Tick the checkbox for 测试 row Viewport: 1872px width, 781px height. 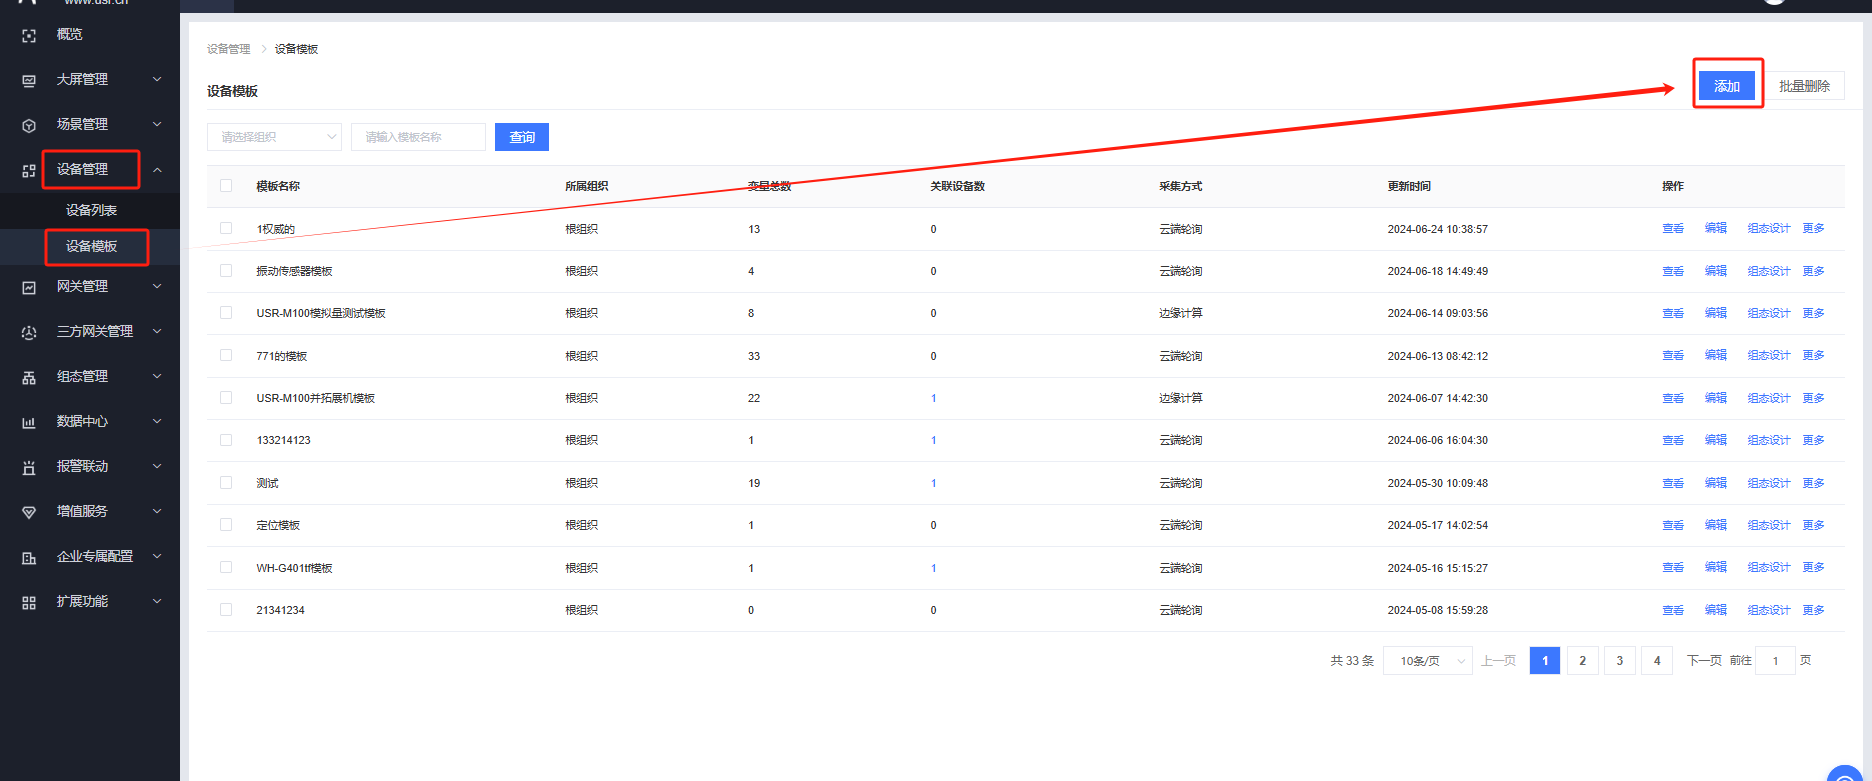(x=226, y=482)
